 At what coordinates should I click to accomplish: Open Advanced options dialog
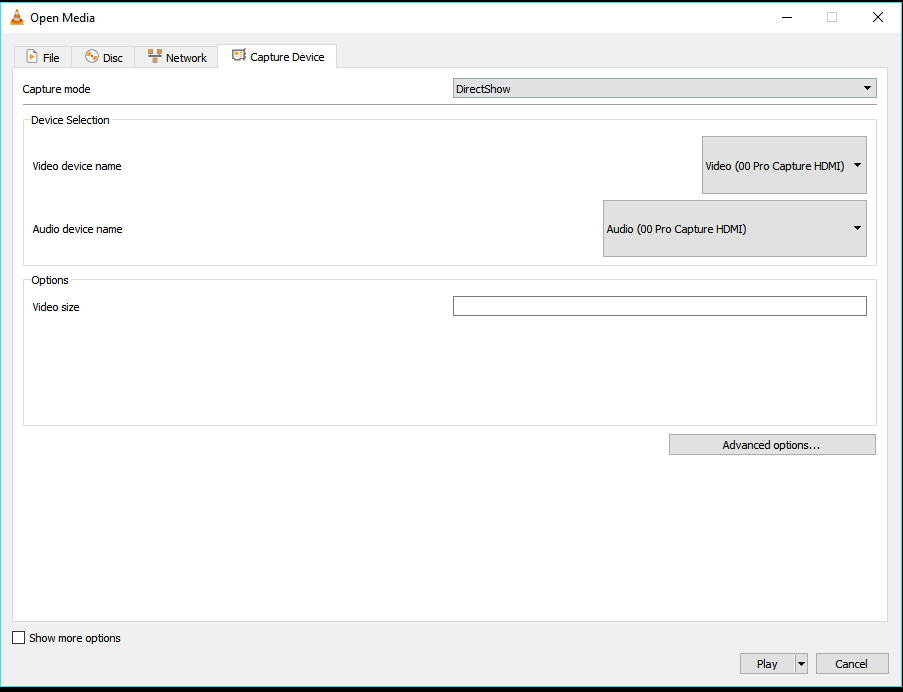tap(772, 445)
